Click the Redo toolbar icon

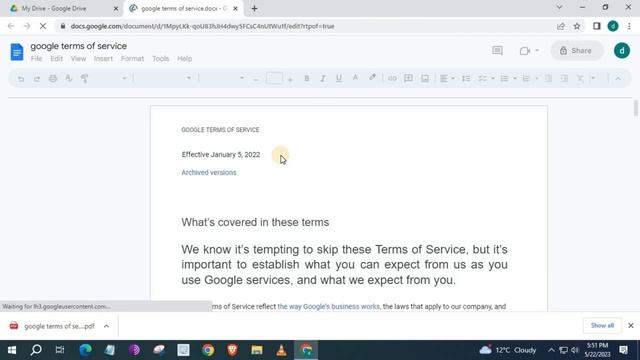37,78
